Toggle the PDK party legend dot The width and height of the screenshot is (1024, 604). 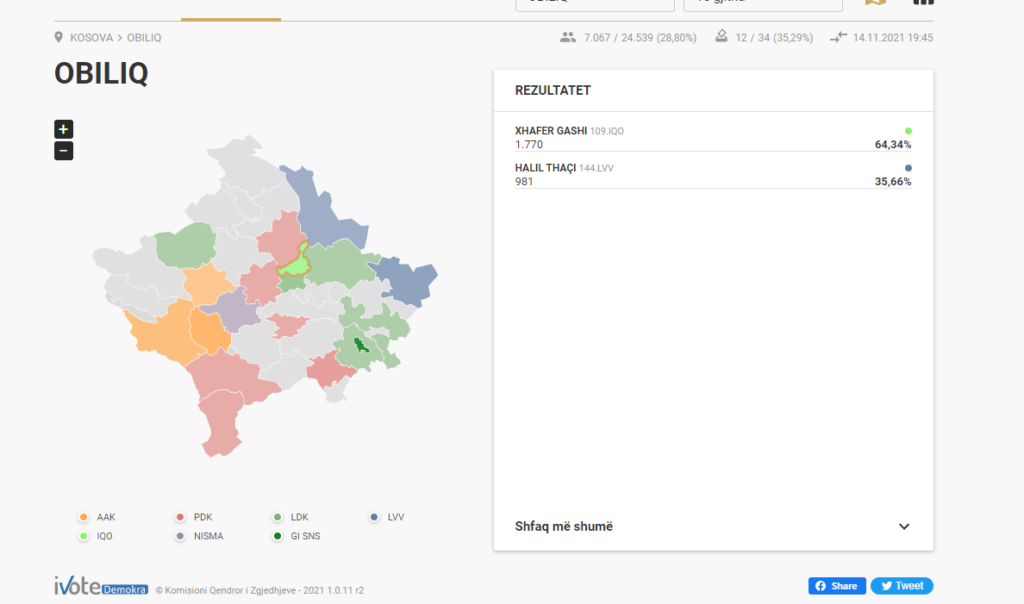point(180,517)
